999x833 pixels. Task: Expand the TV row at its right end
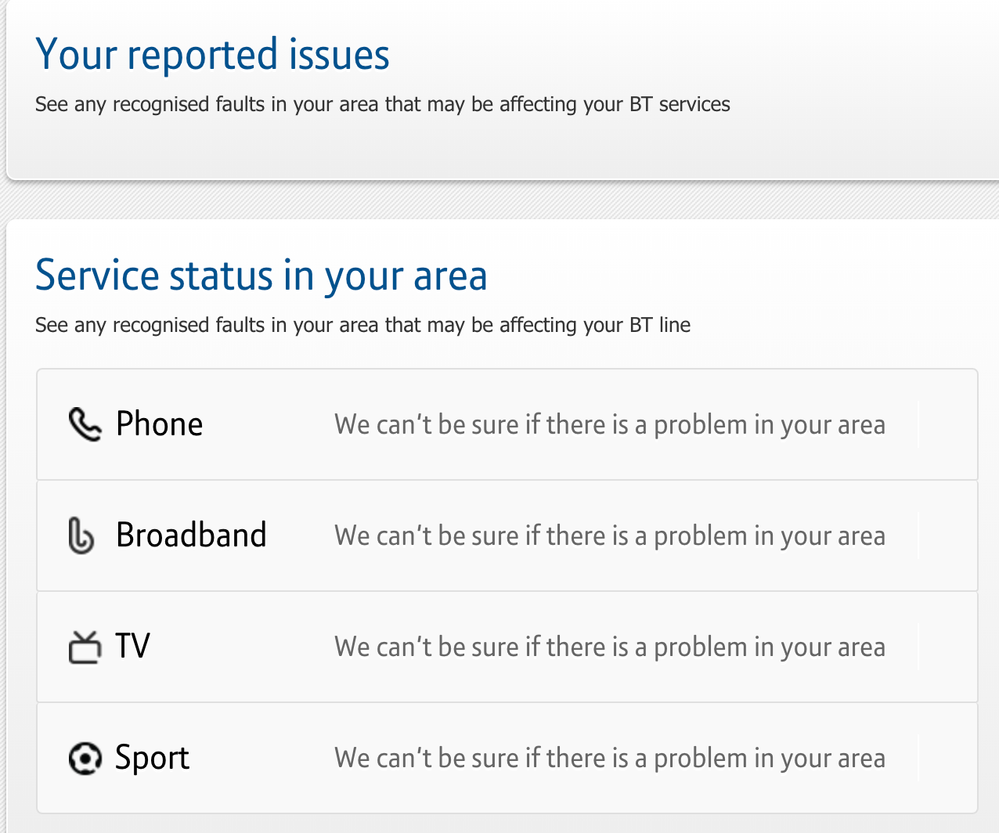946,647
